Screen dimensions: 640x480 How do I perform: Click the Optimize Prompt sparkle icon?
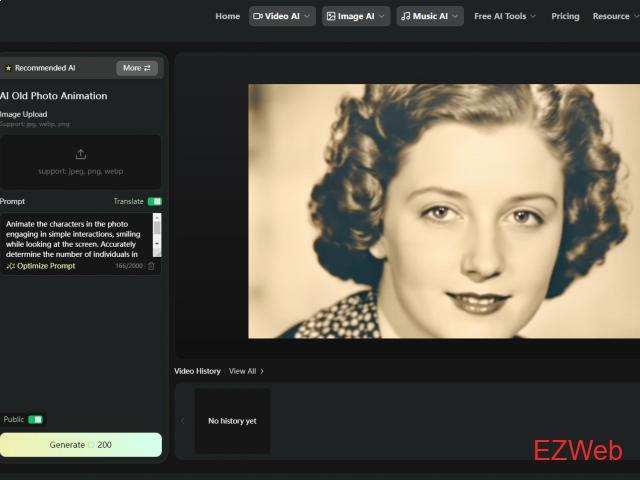(10, 266)
